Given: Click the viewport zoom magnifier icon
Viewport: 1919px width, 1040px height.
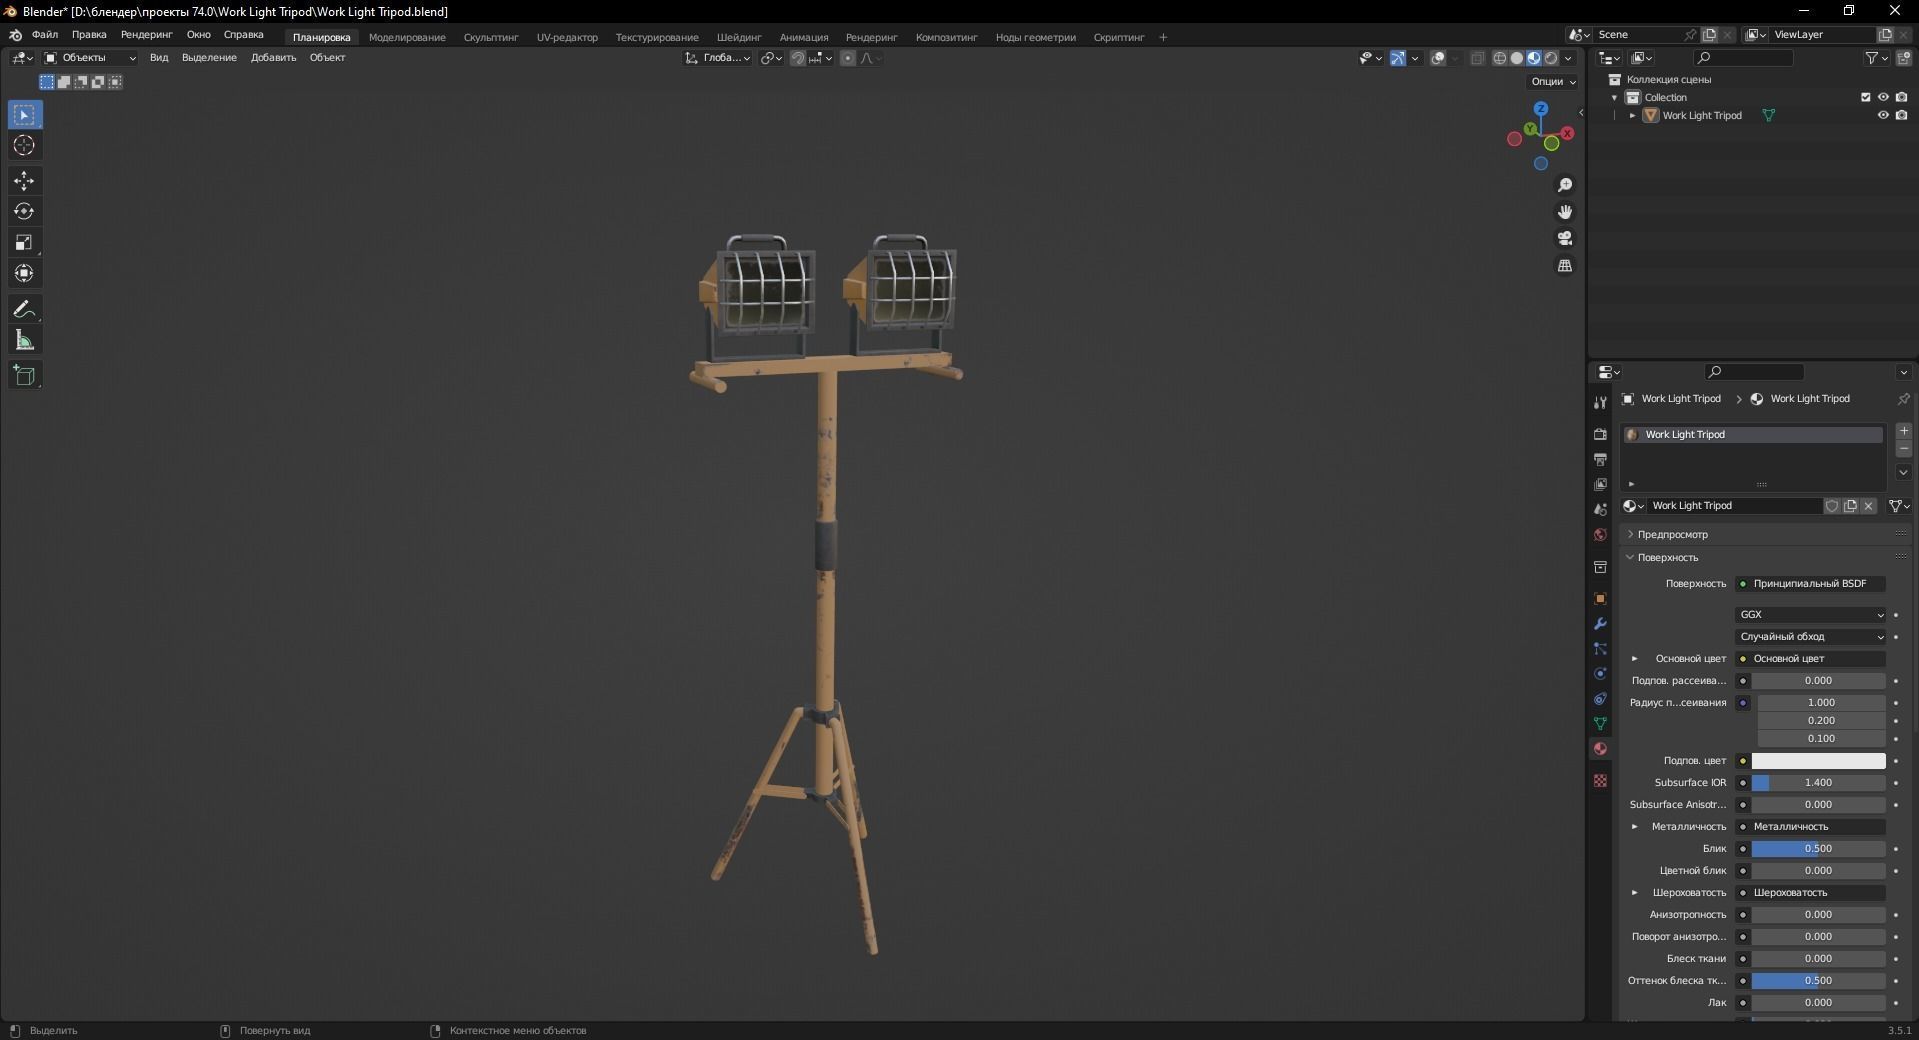Looking at the screenshot, I should tap(1565, 186).
